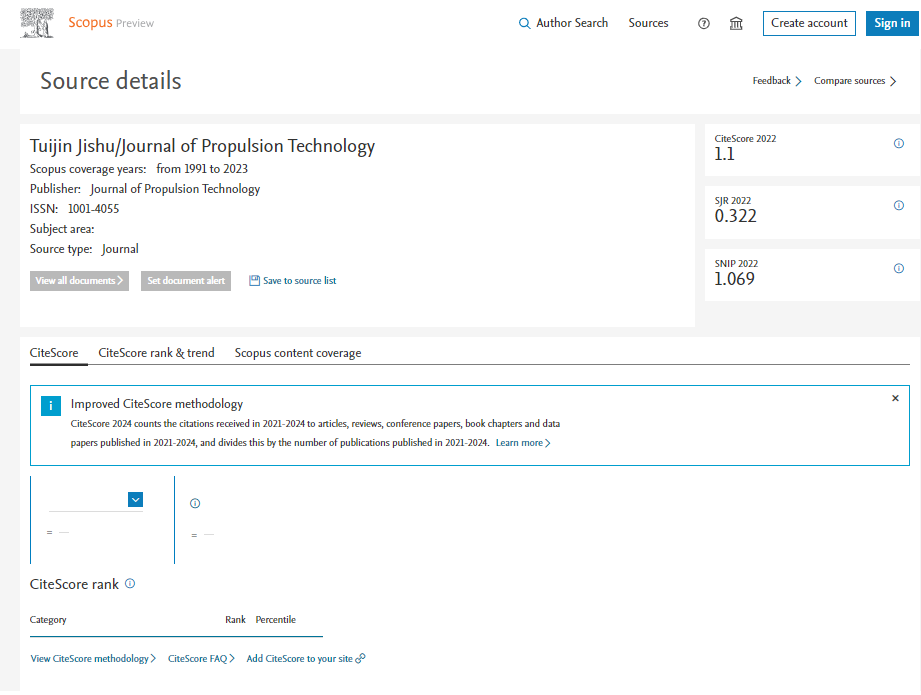Switch to CiteScore rank & trend tab
Image resolution: width=921 pixels, height=695 pixels.
tap(156, 353)
